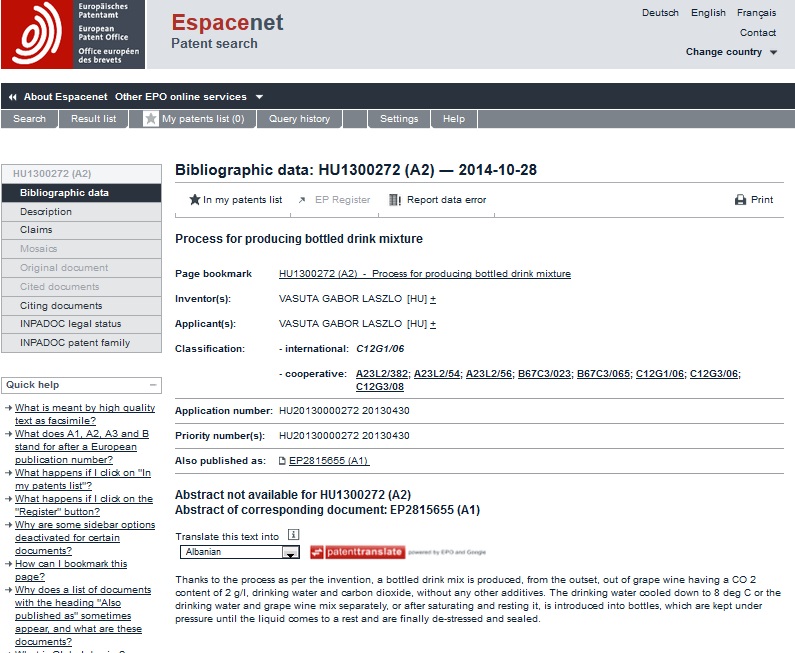This screenshot has width=795, height=653.
Task: Click the Report data error icon
Action: [395, 200]
